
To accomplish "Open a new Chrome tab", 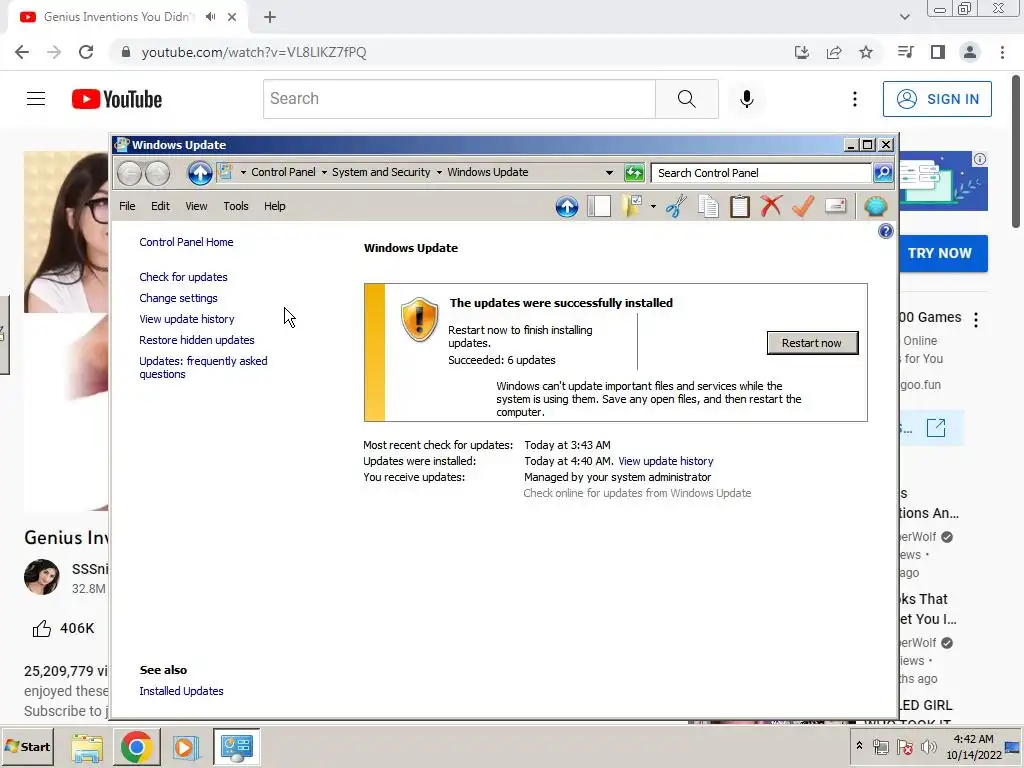I will (270, 18).
